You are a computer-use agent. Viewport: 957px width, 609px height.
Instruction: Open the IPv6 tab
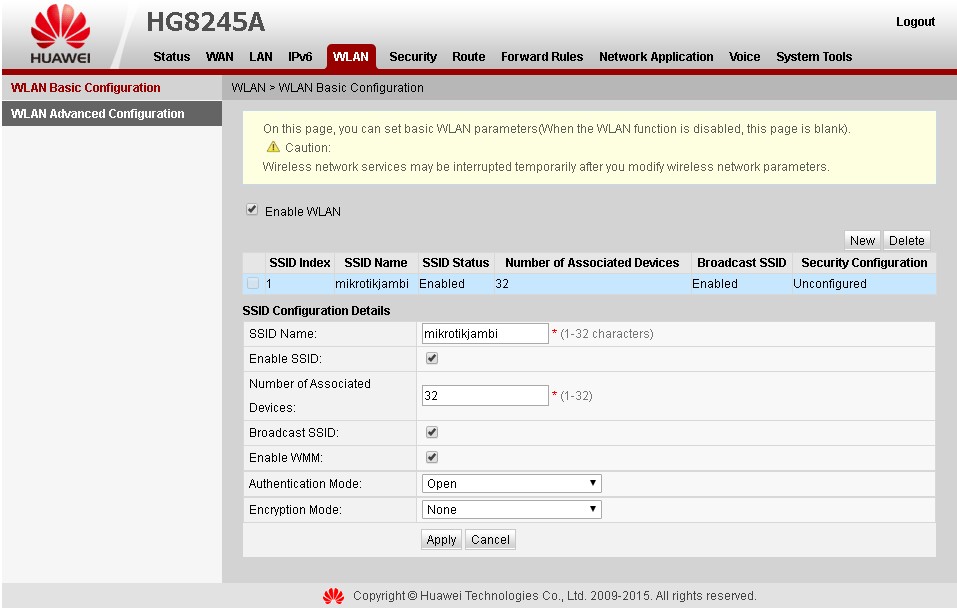tap(300, 57)
